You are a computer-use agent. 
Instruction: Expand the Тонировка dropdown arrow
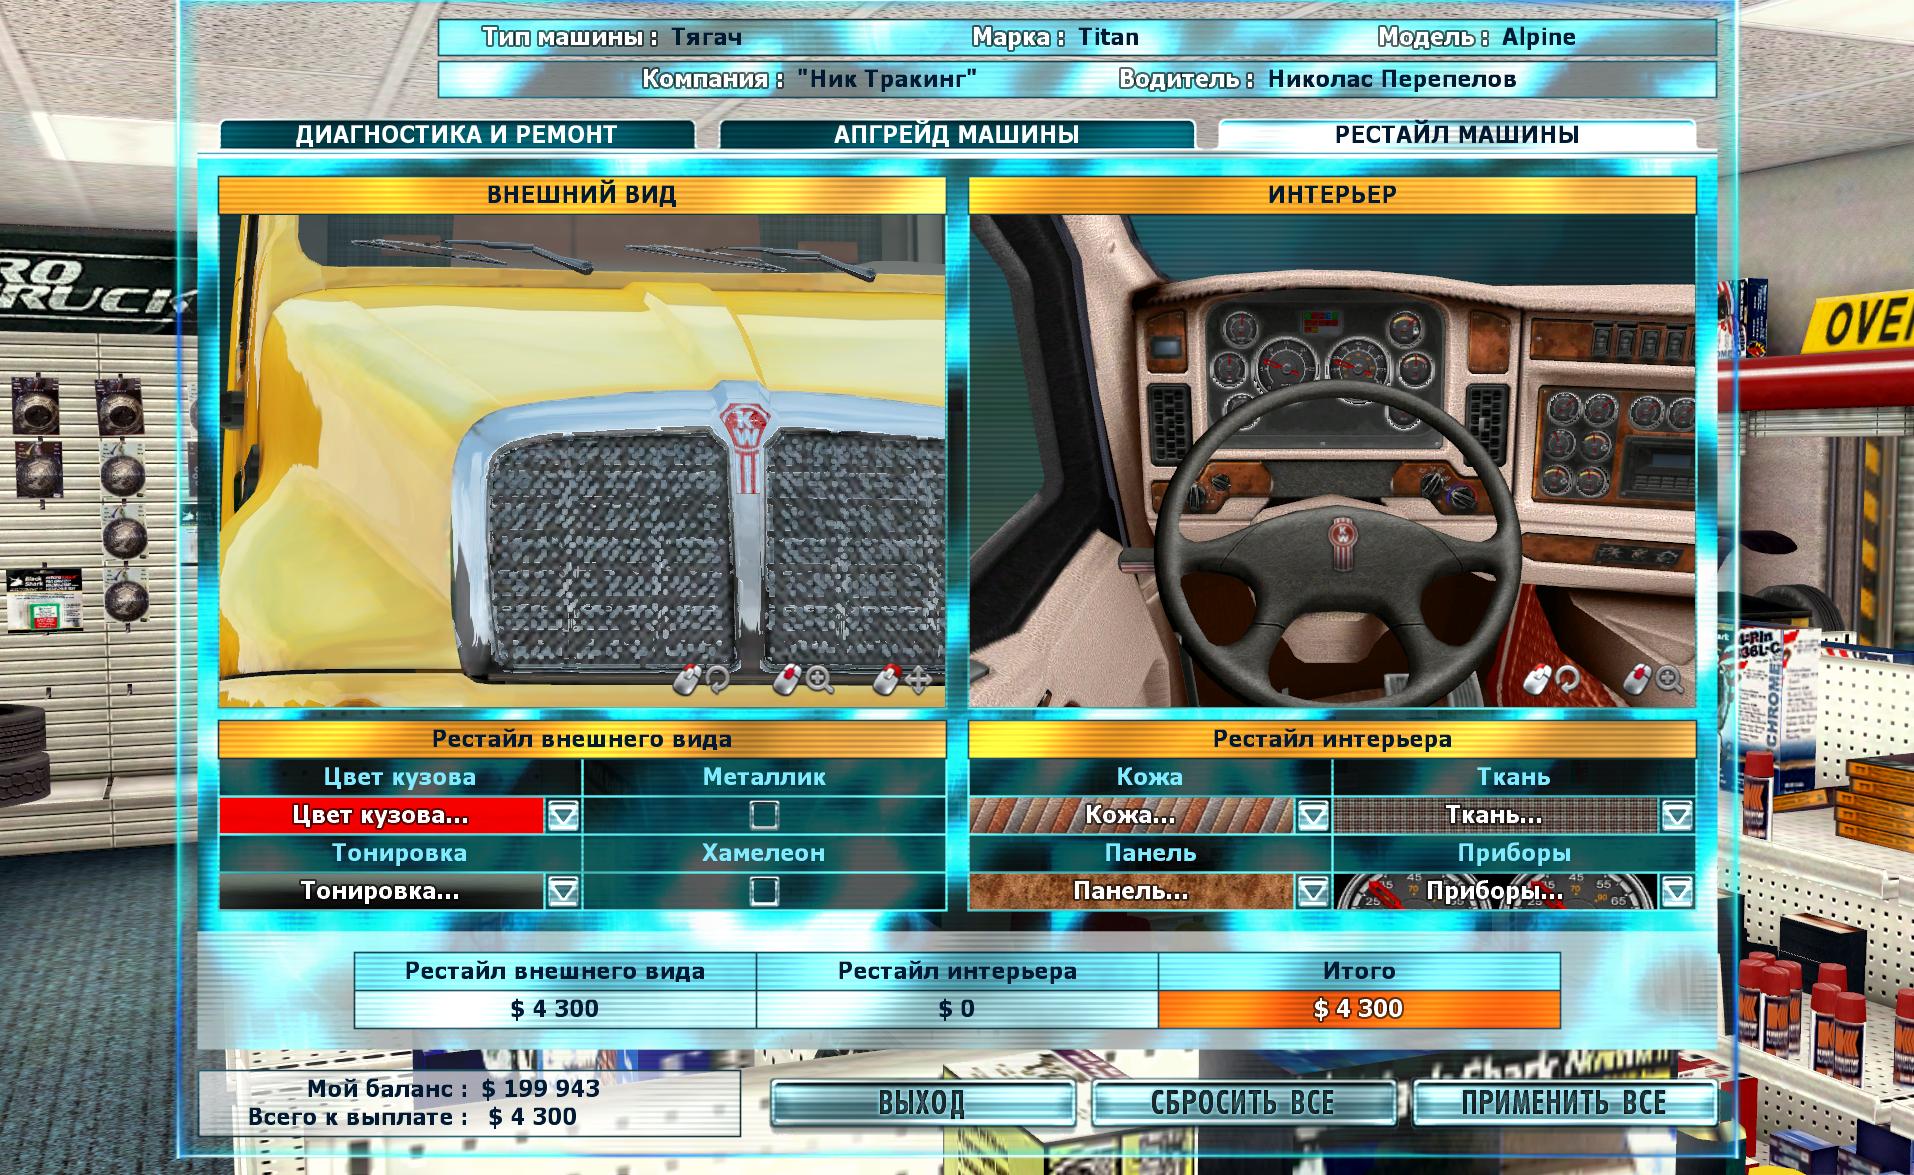563,892
